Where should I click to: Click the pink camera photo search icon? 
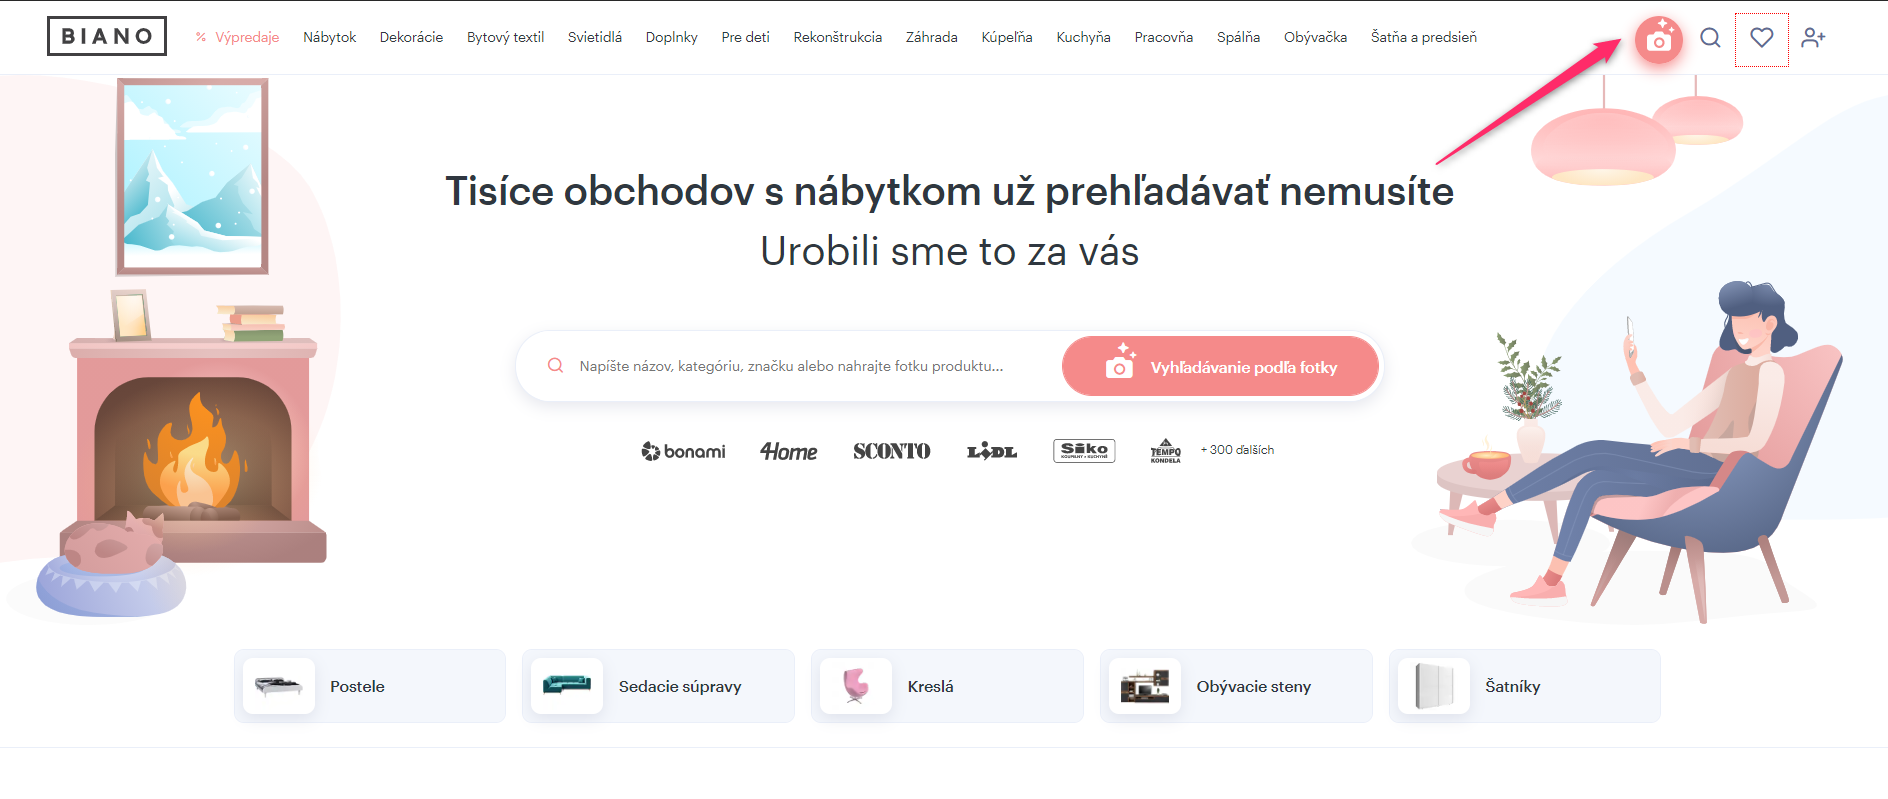[x=1658, y=40]
